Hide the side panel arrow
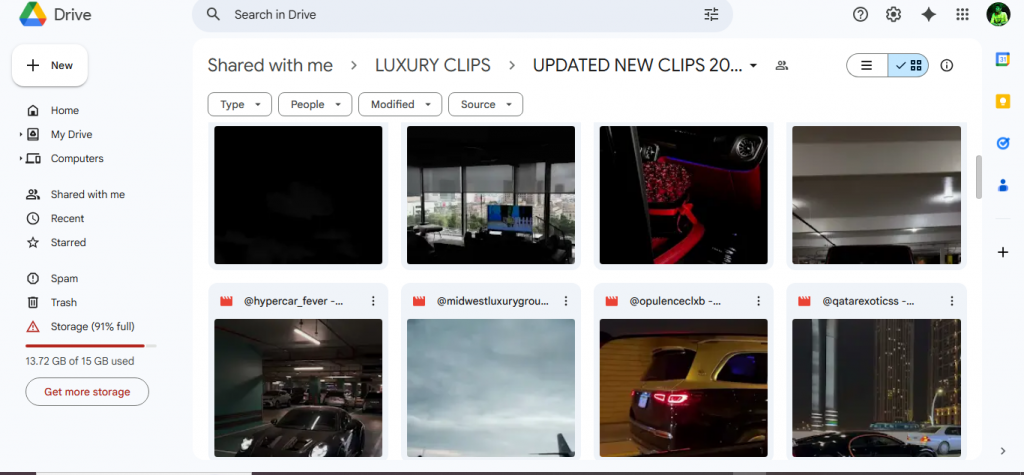The image size is (1024, 475). tap(1003, 451)
